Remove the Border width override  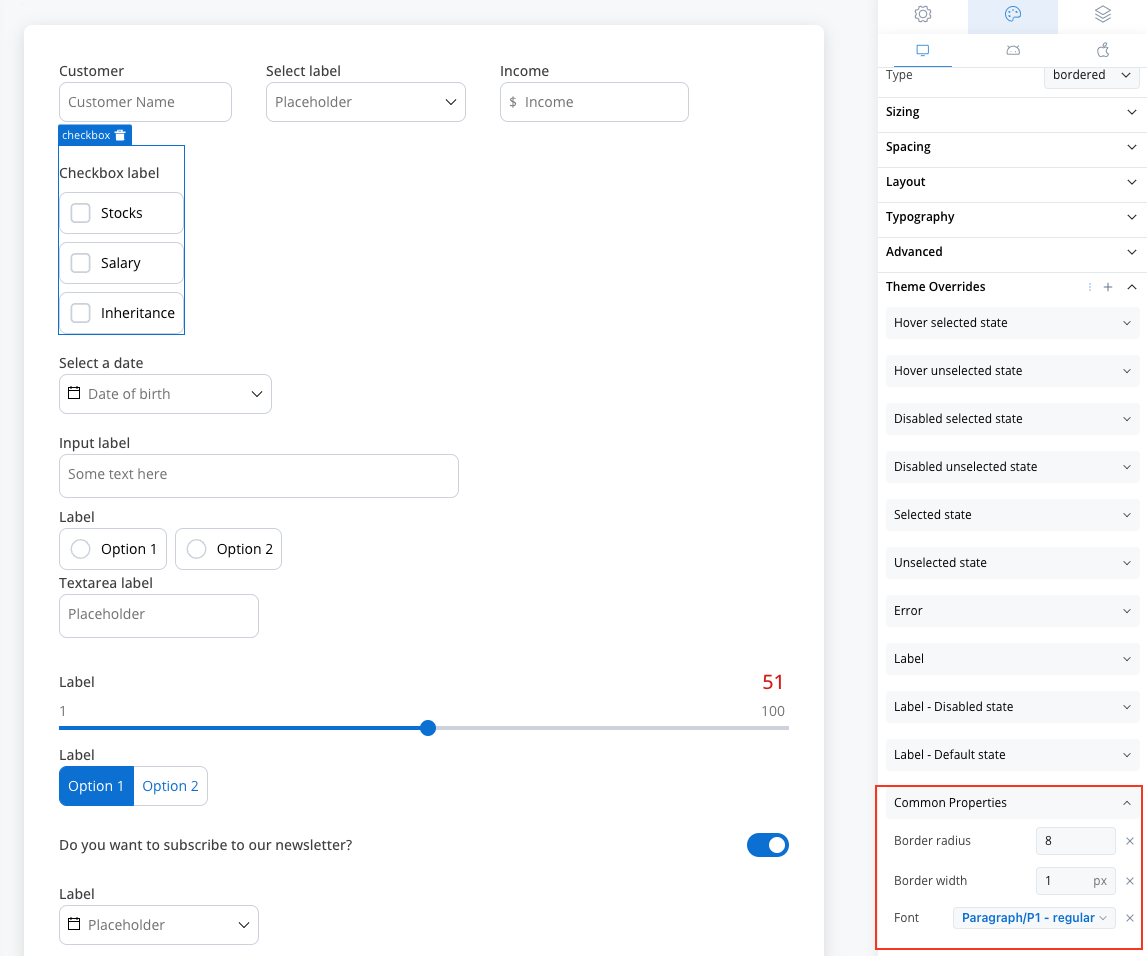[x=1129, y=881]
